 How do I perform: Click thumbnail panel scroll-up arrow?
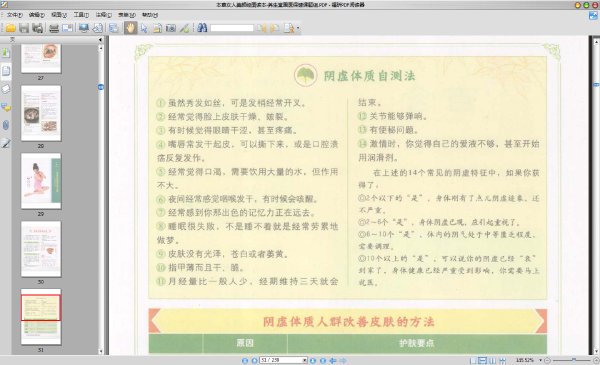[101, 48]
